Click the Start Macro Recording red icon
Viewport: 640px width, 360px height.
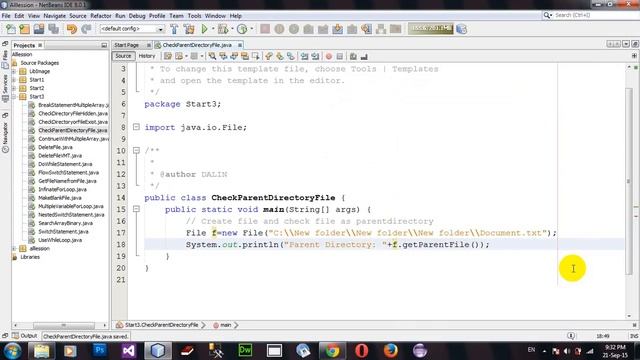pyautogui.click(x=329, y=56)
